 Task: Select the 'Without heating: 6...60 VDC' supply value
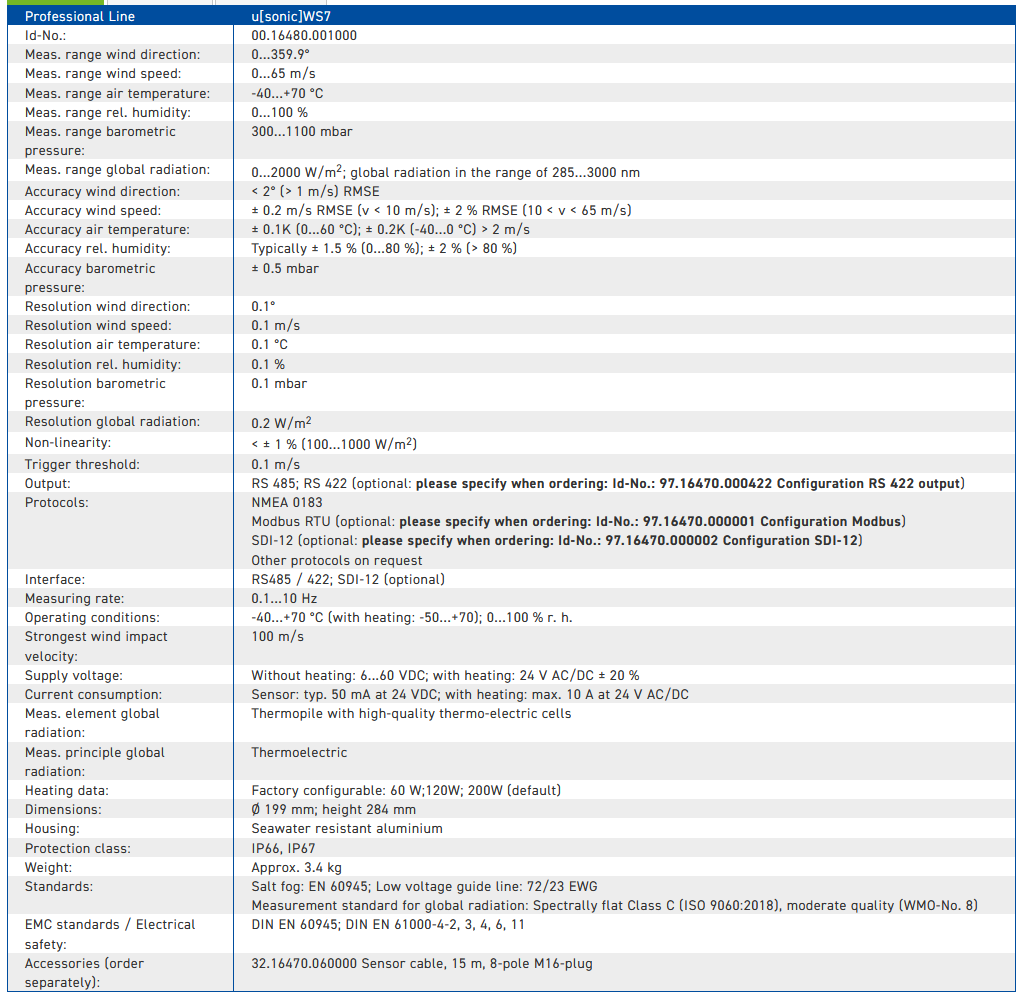point(338,675)
